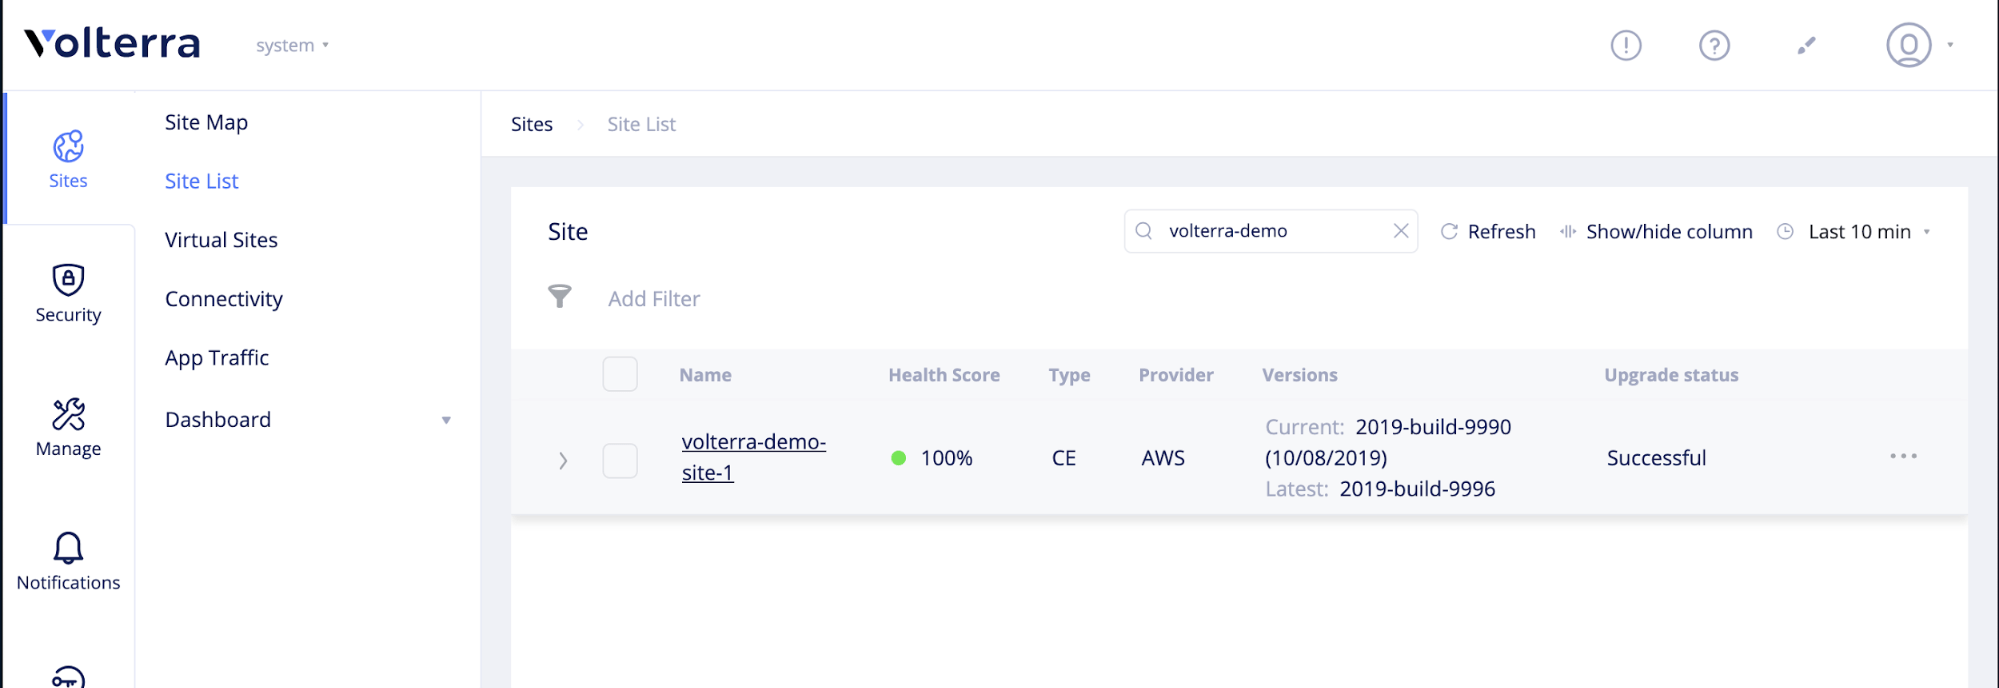
Task: Click the Sites breadcrumb
Action: (532, 124)
